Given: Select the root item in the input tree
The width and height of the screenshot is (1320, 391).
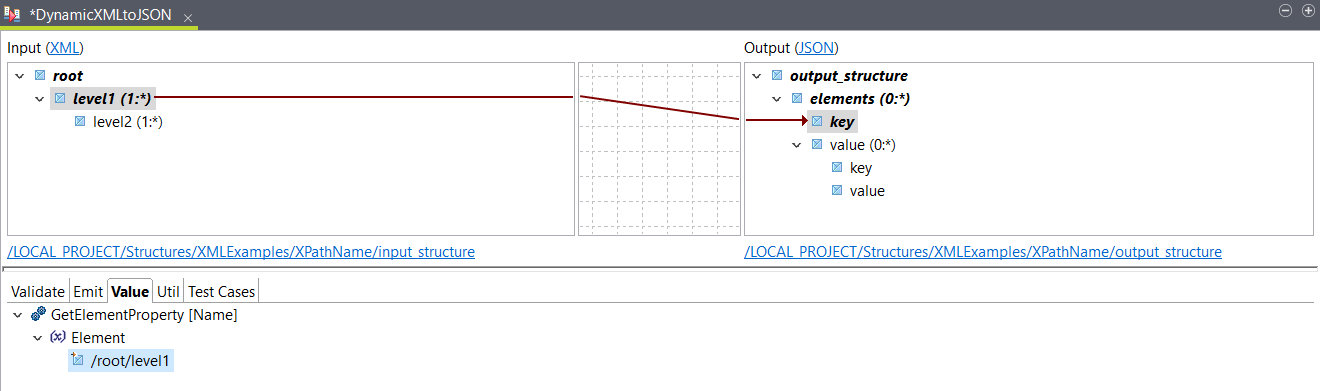Looking at the screenshot, I should pos(68,76).
